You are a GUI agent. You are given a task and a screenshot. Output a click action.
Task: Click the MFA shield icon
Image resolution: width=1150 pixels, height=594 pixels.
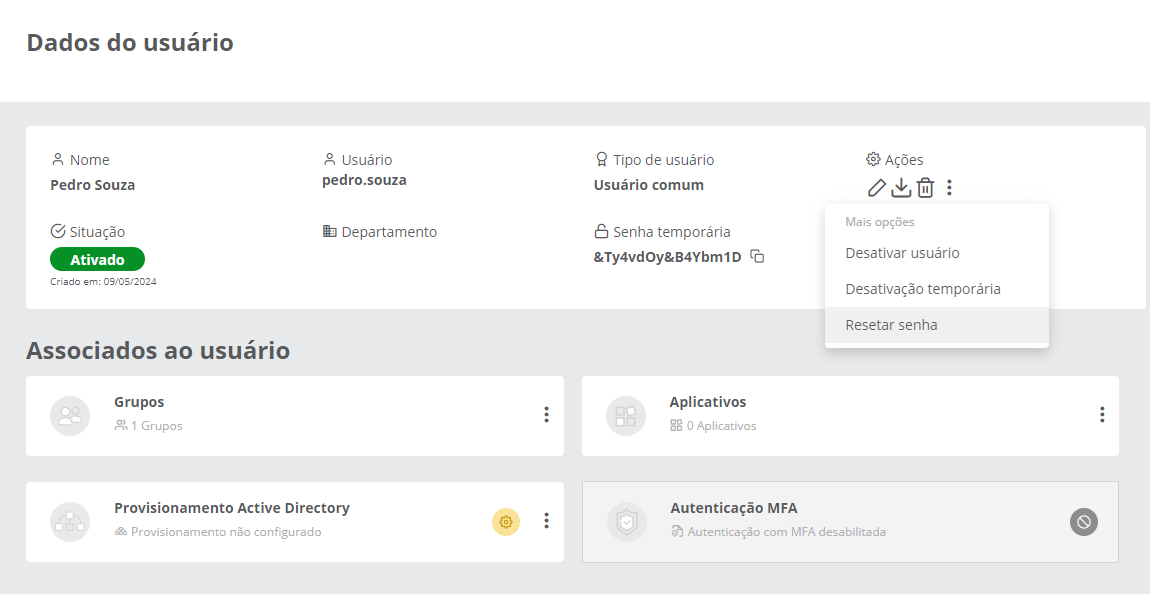click(626, 521)
